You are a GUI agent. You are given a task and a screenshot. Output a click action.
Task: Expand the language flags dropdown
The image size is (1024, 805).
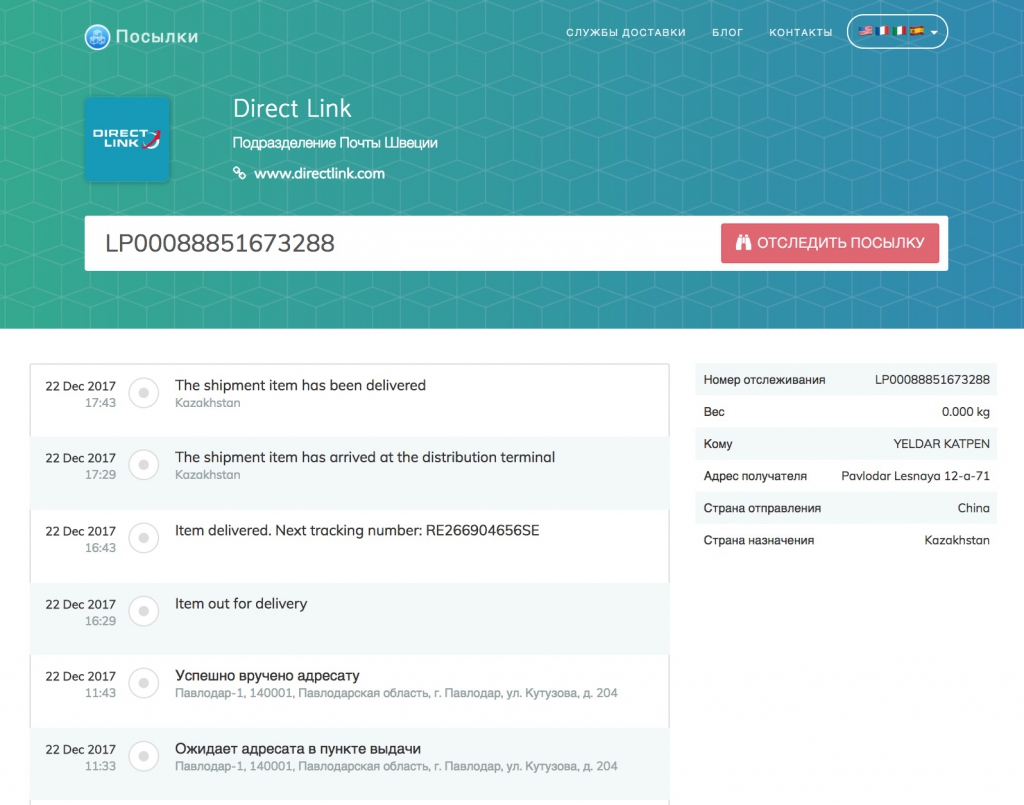point(897,31)
